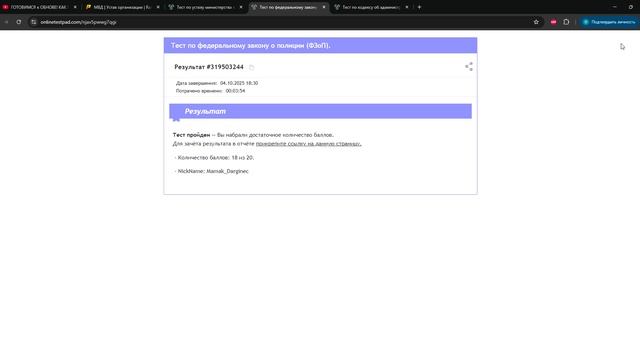Minimize the browser window
The image size is (640, 360).
click(614, 7)
